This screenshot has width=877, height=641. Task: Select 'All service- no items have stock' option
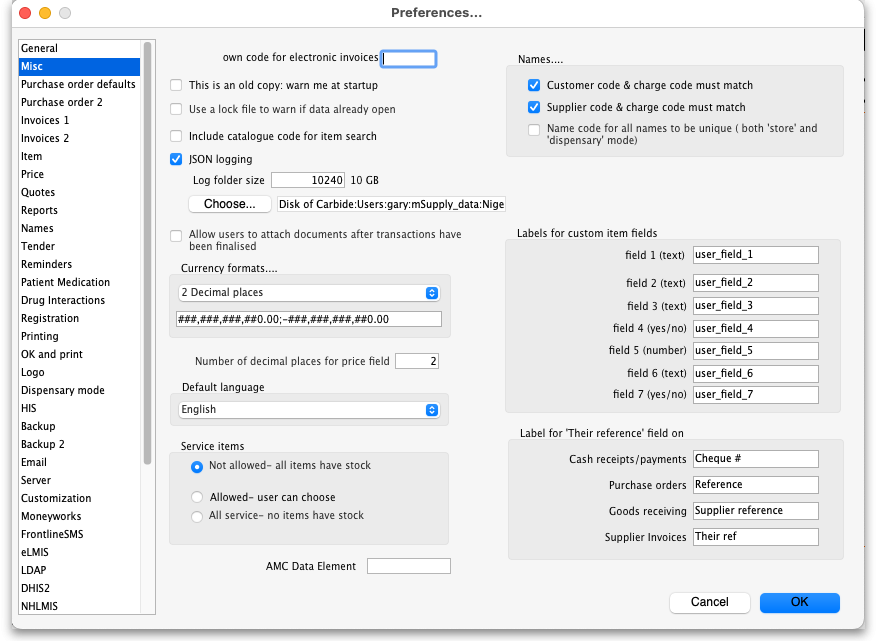[x=197, y=516]
